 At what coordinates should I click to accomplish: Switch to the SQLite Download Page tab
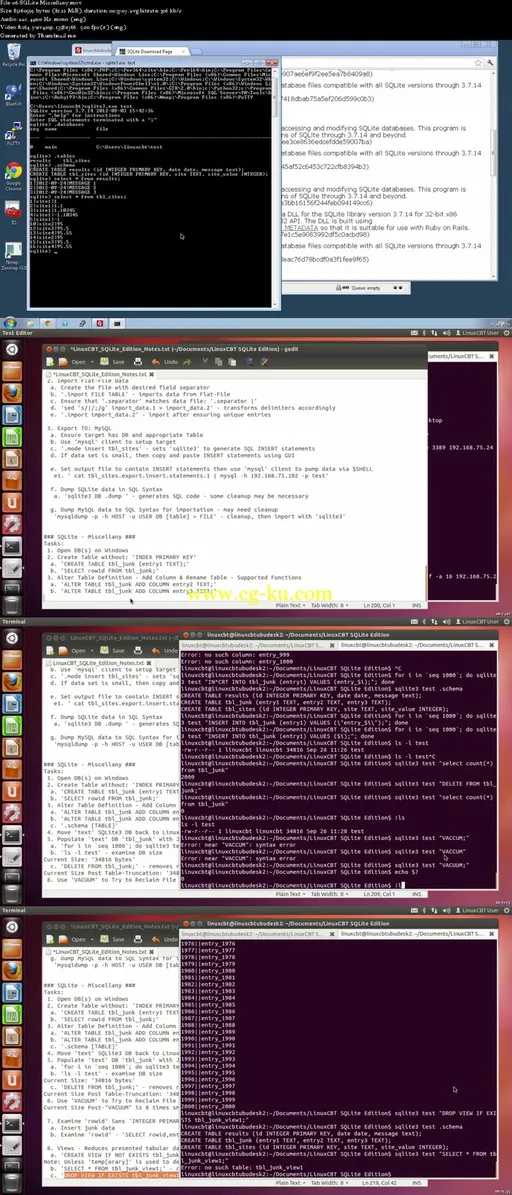(148, 51)
